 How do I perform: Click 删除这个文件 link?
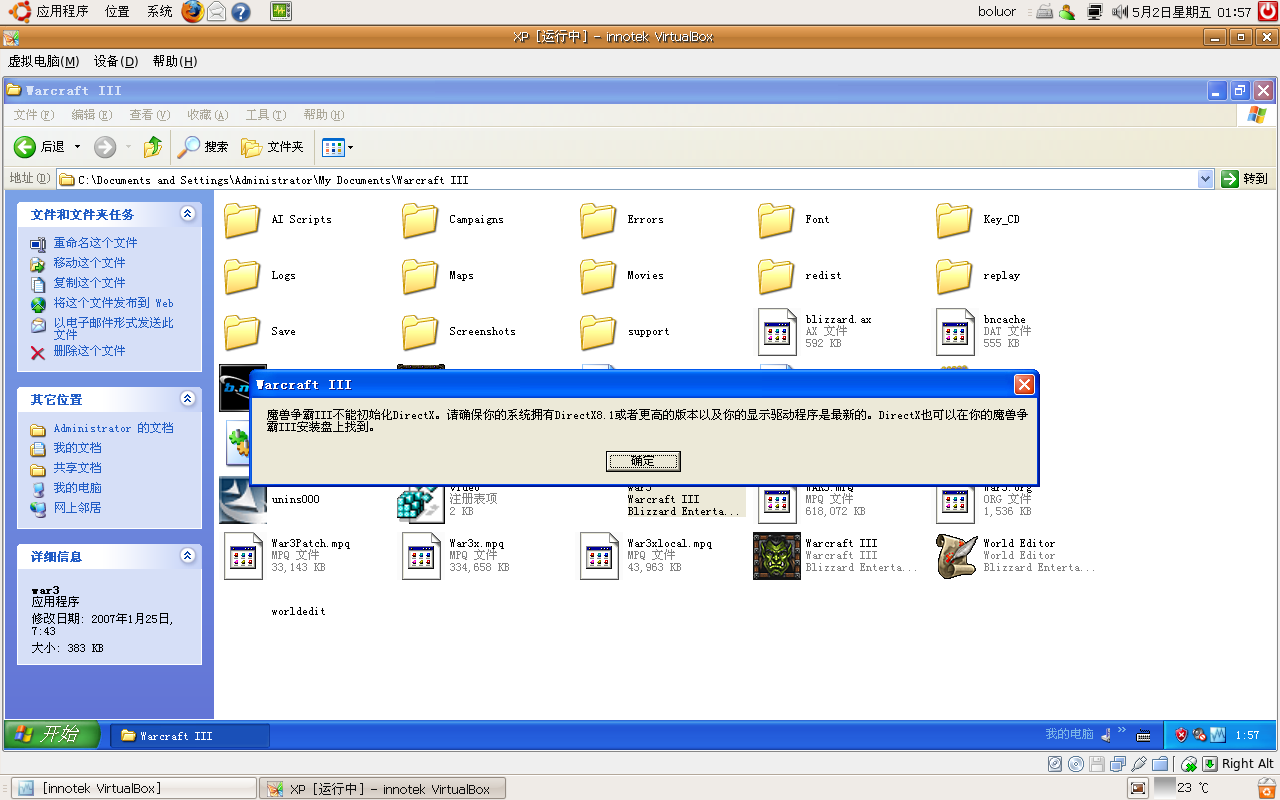pos(89,351)
